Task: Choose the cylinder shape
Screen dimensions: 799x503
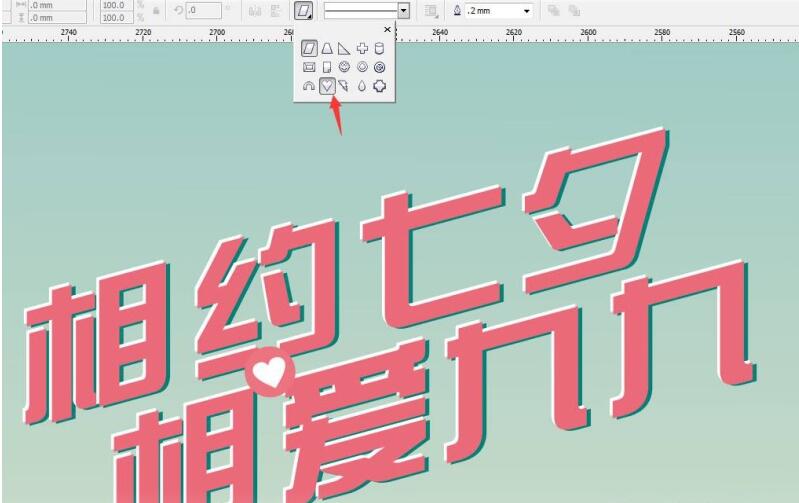Action: tap(379, 48)
